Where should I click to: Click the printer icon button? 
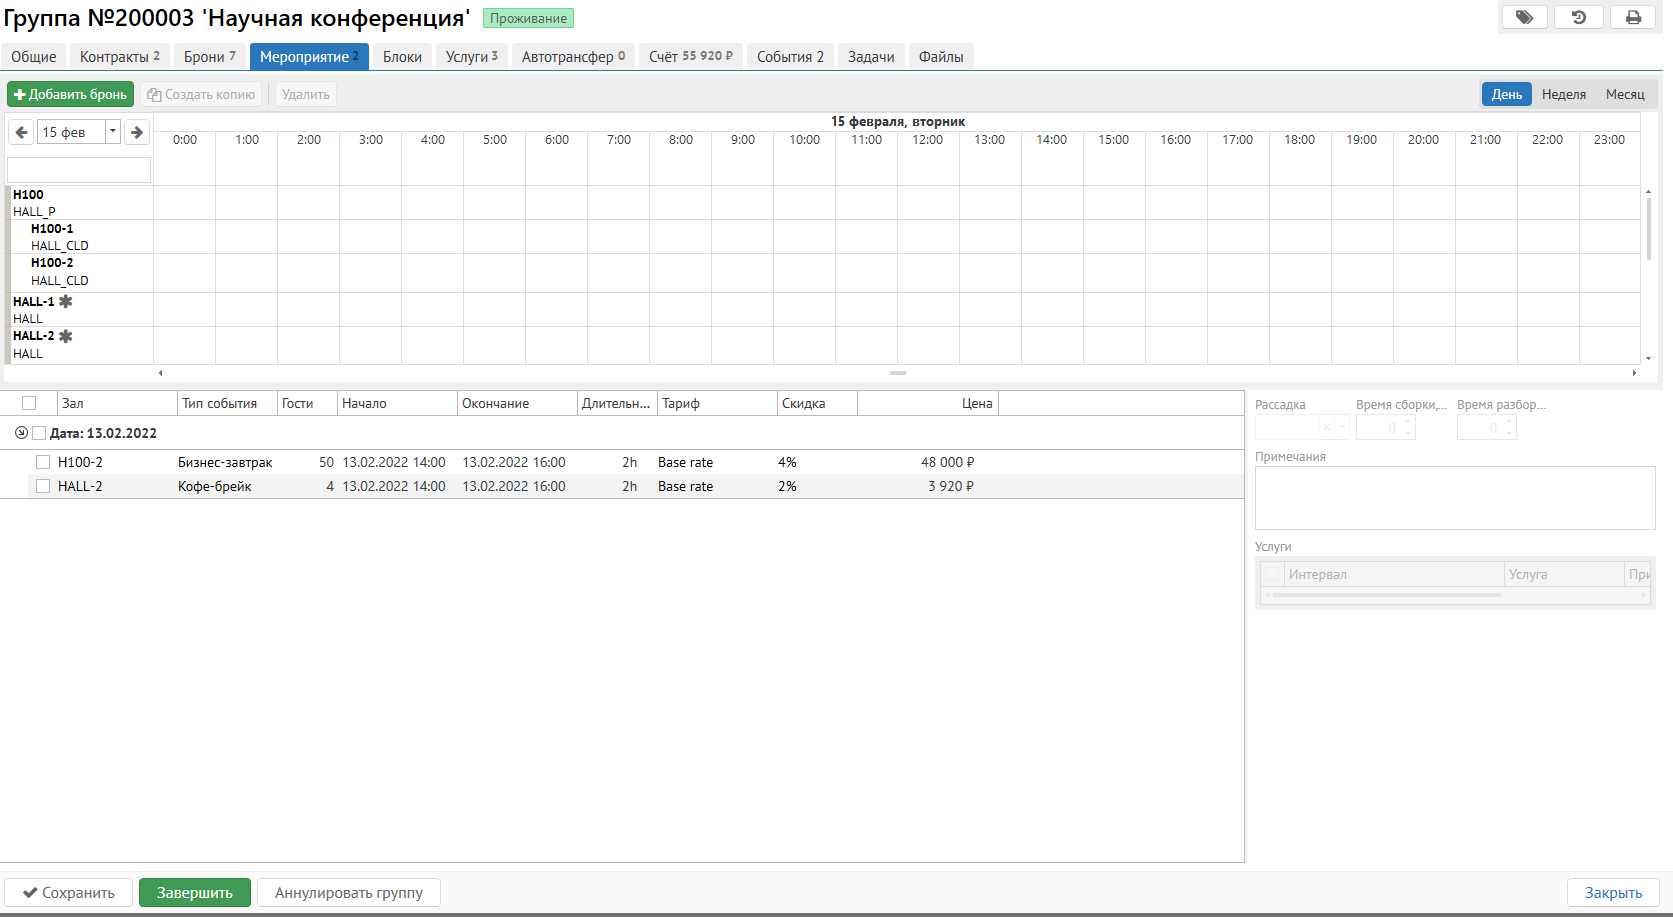click(x=1633, y=18)
